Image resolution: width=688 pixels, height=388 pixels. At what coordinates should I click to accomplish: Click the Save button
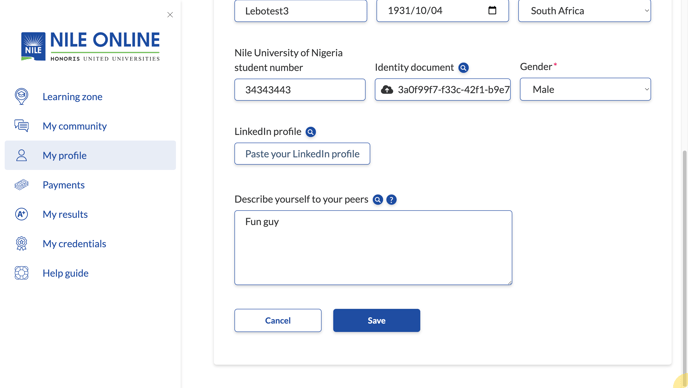tap(376, 320)
